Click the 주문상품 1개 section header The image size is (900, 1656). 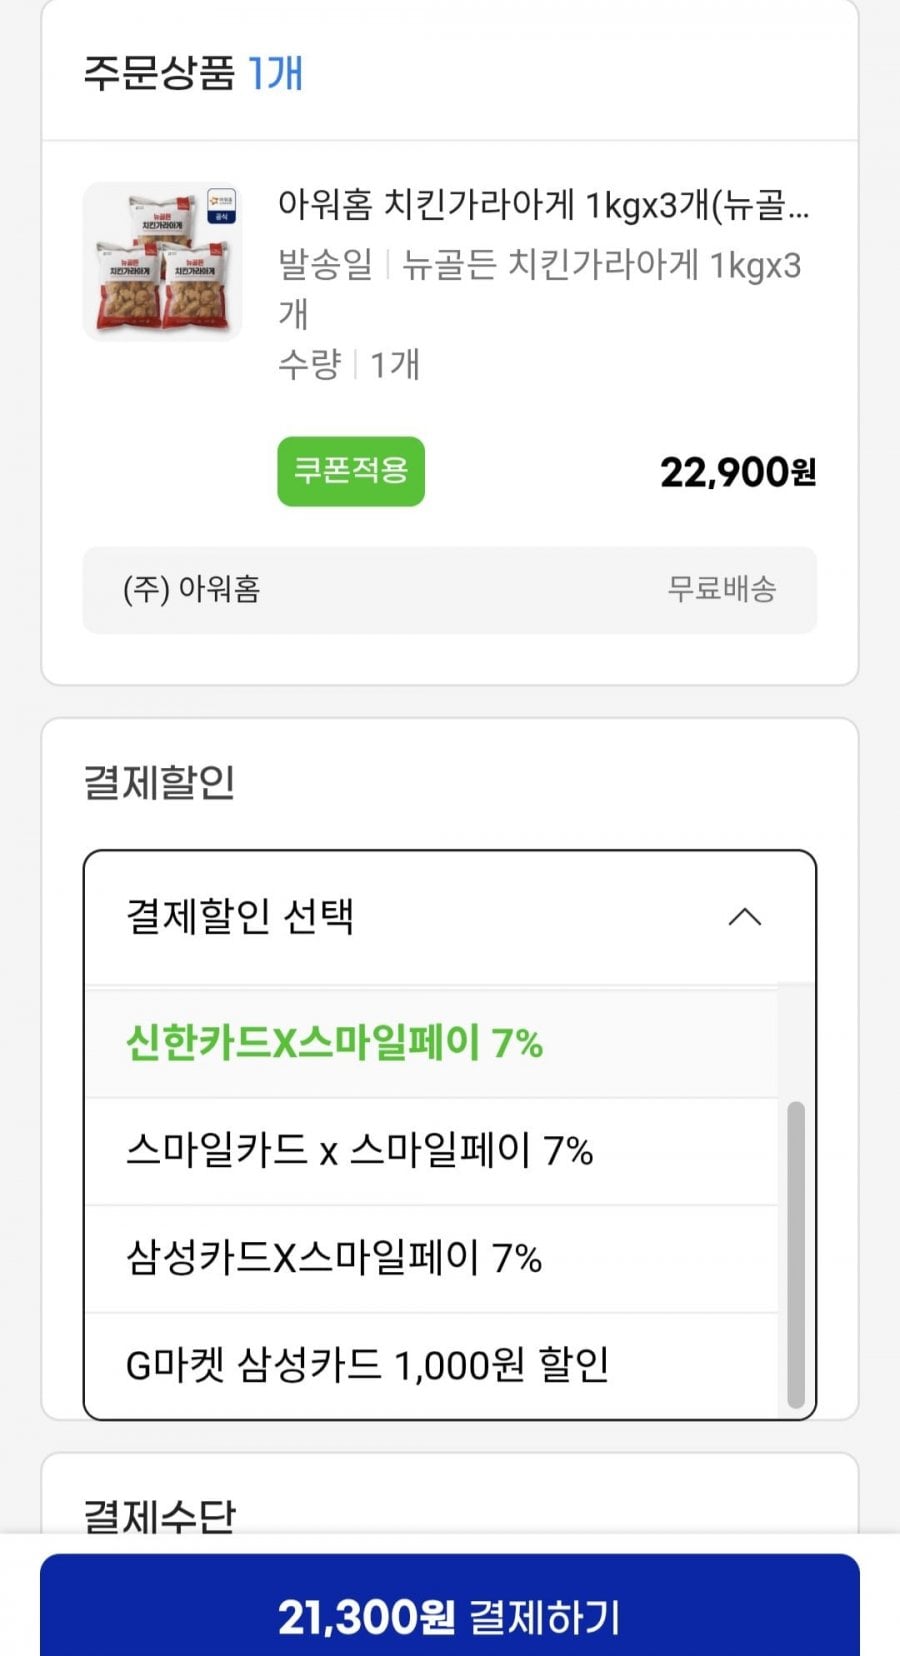click(193, 73)
